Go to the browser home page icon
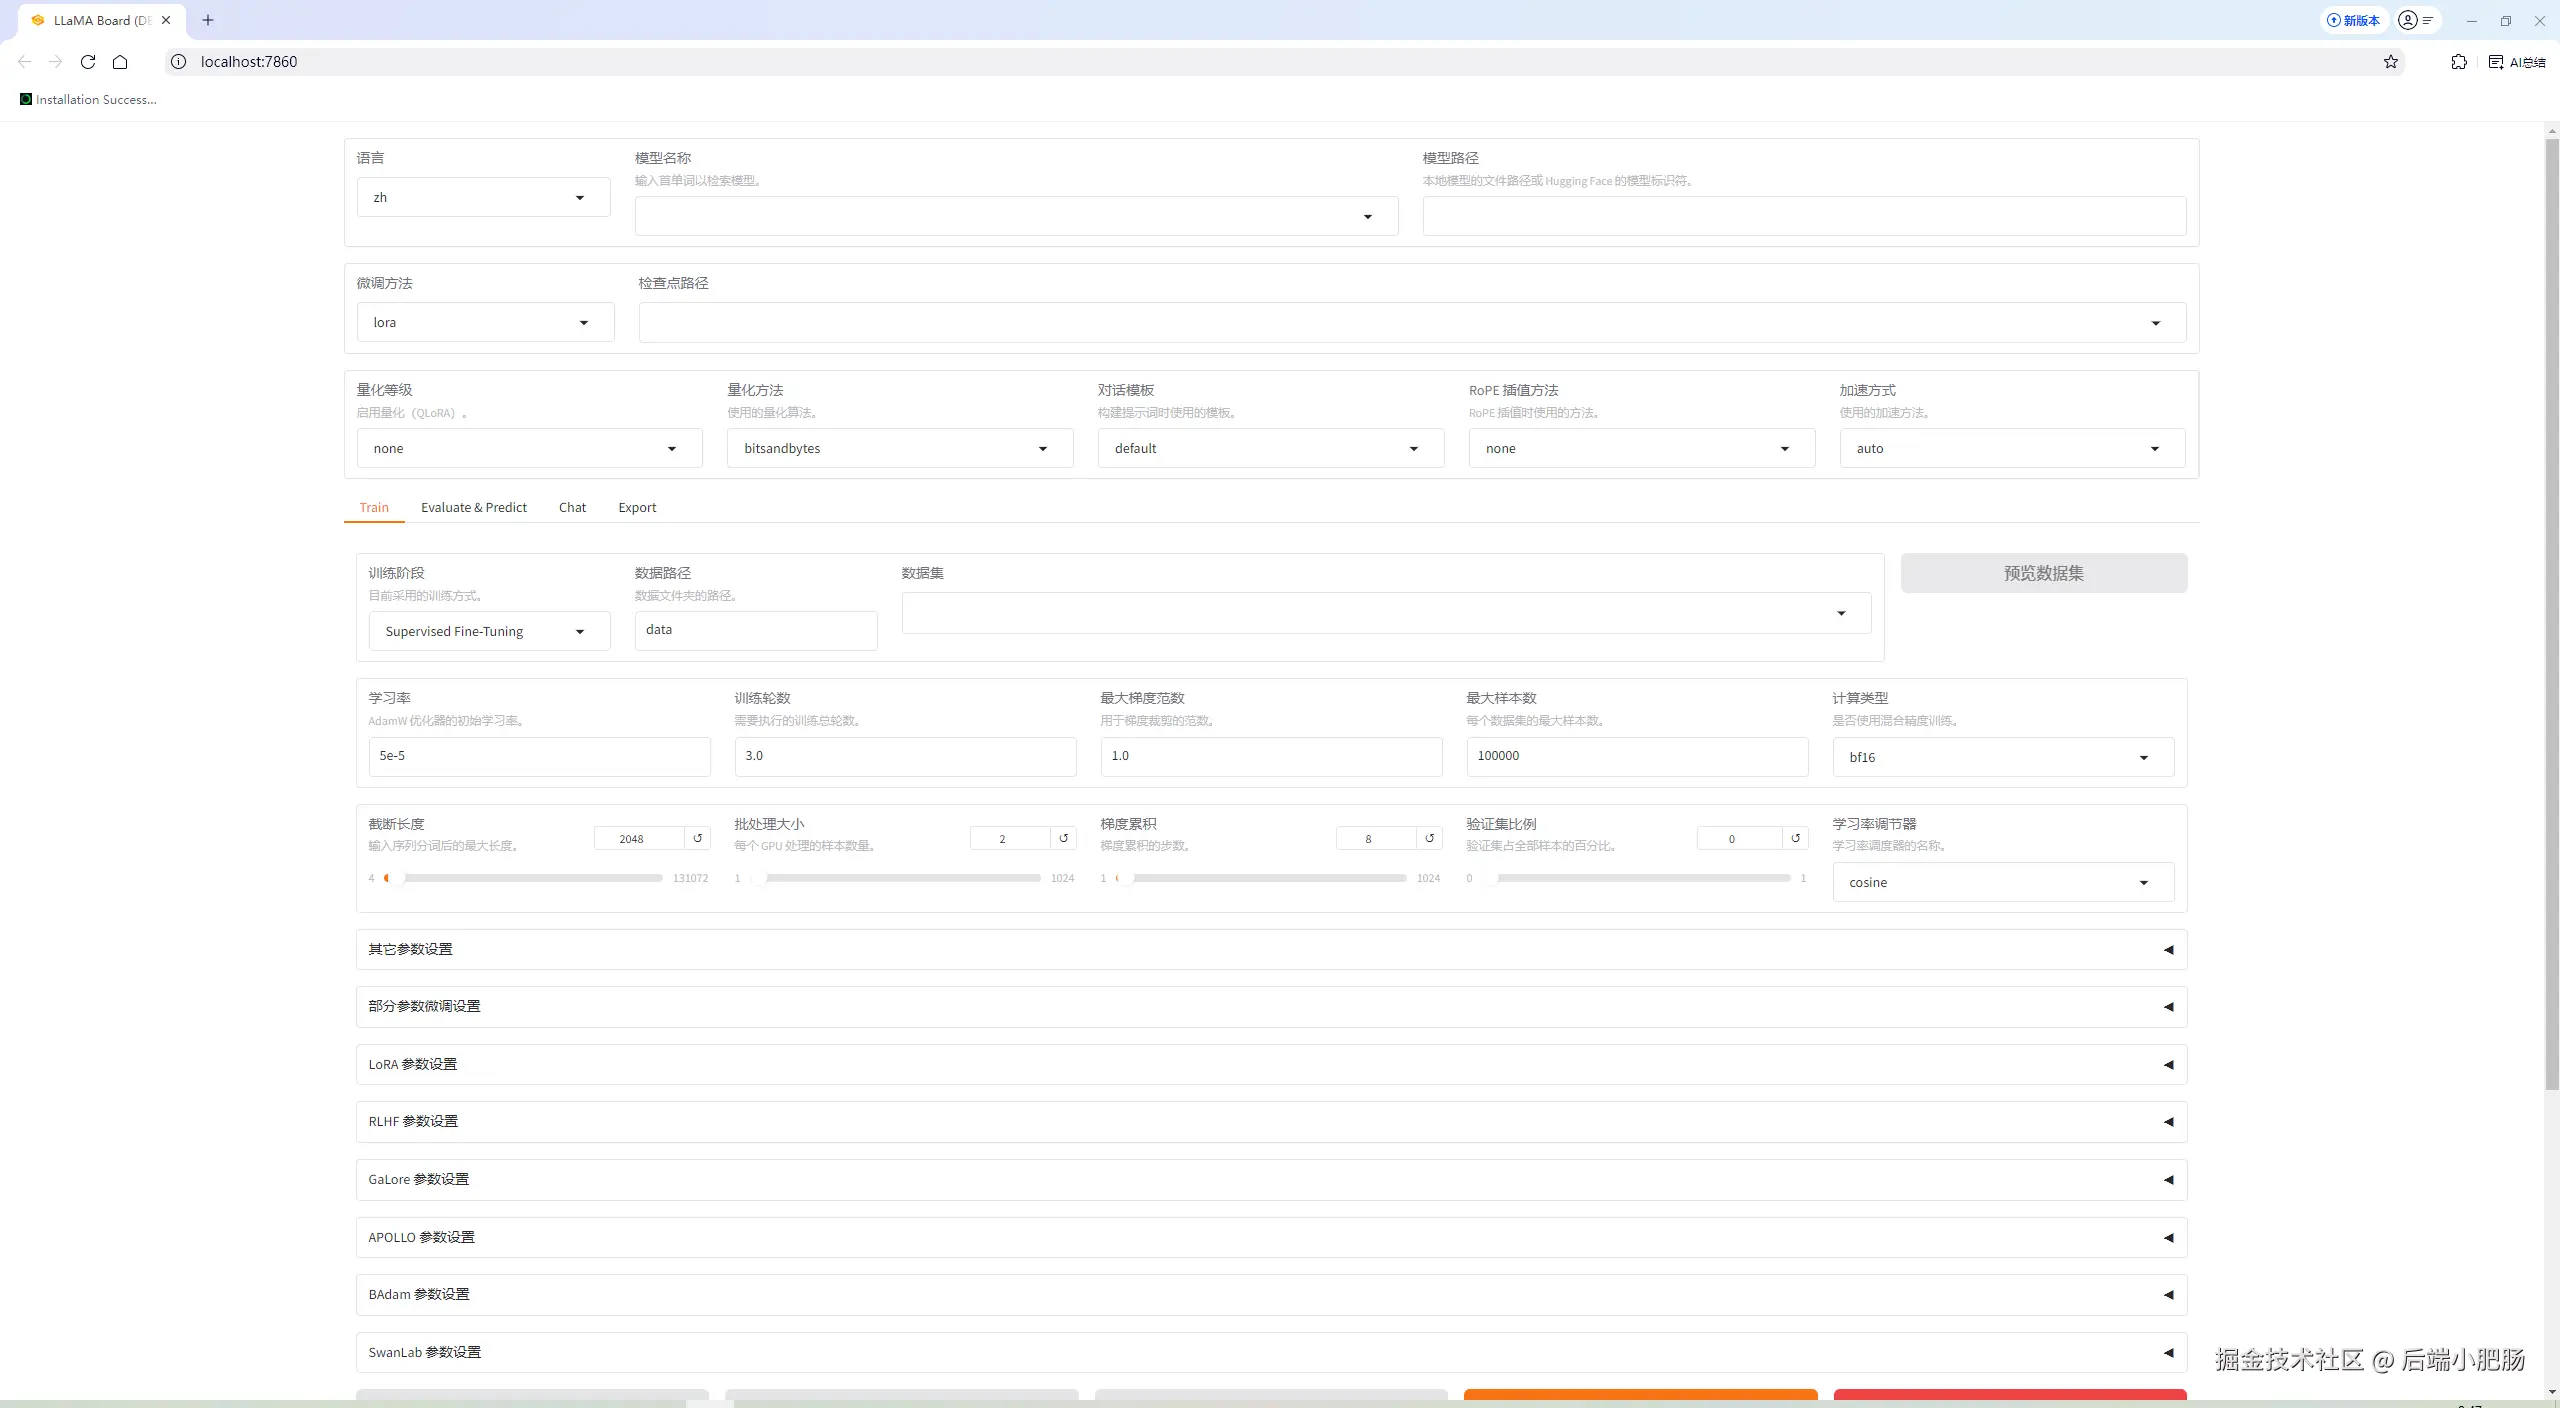Screen dimensions: 2560x1408 tap(120, 62)
